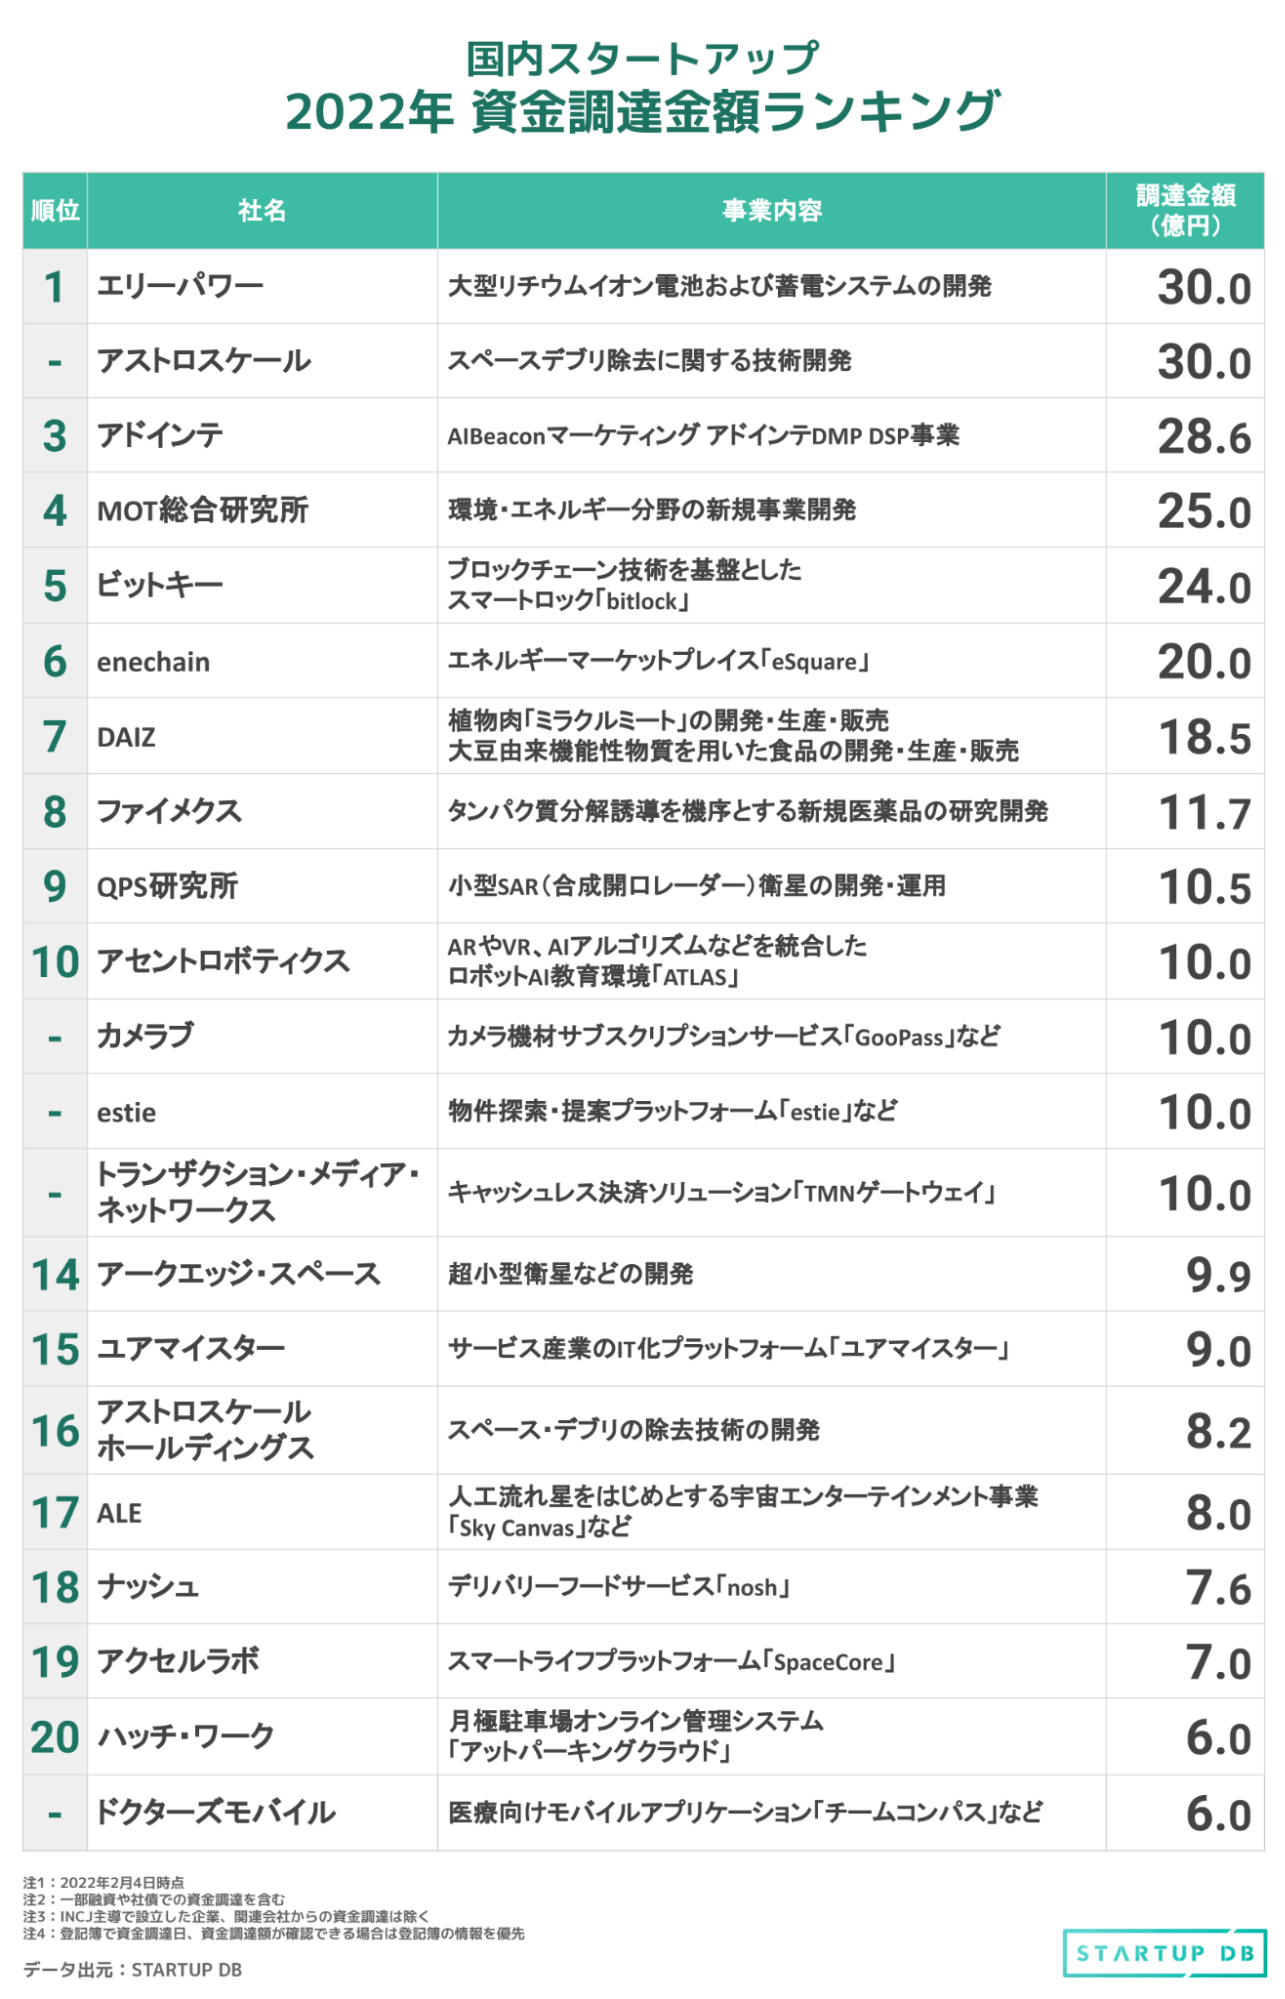The width and height of the screenshot is (1285, 1999).
Task: Click the STARTUP DB logo
Action: click(x=1164, y=1952)
